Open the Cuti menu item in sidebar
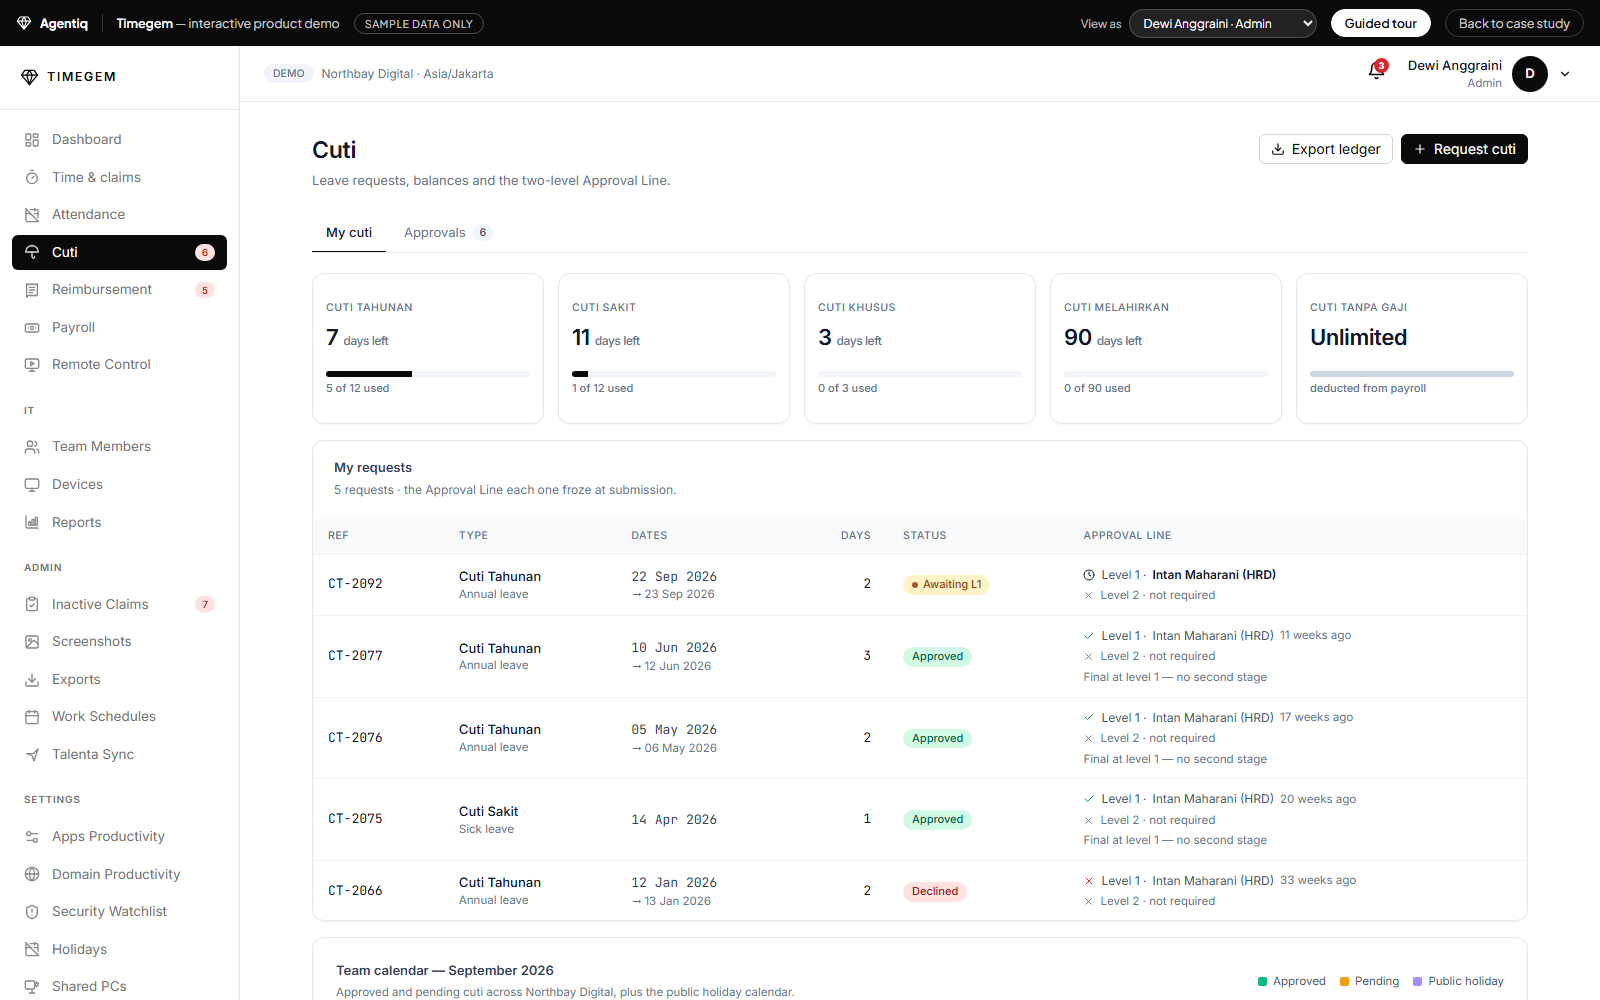 pos(119,252)
